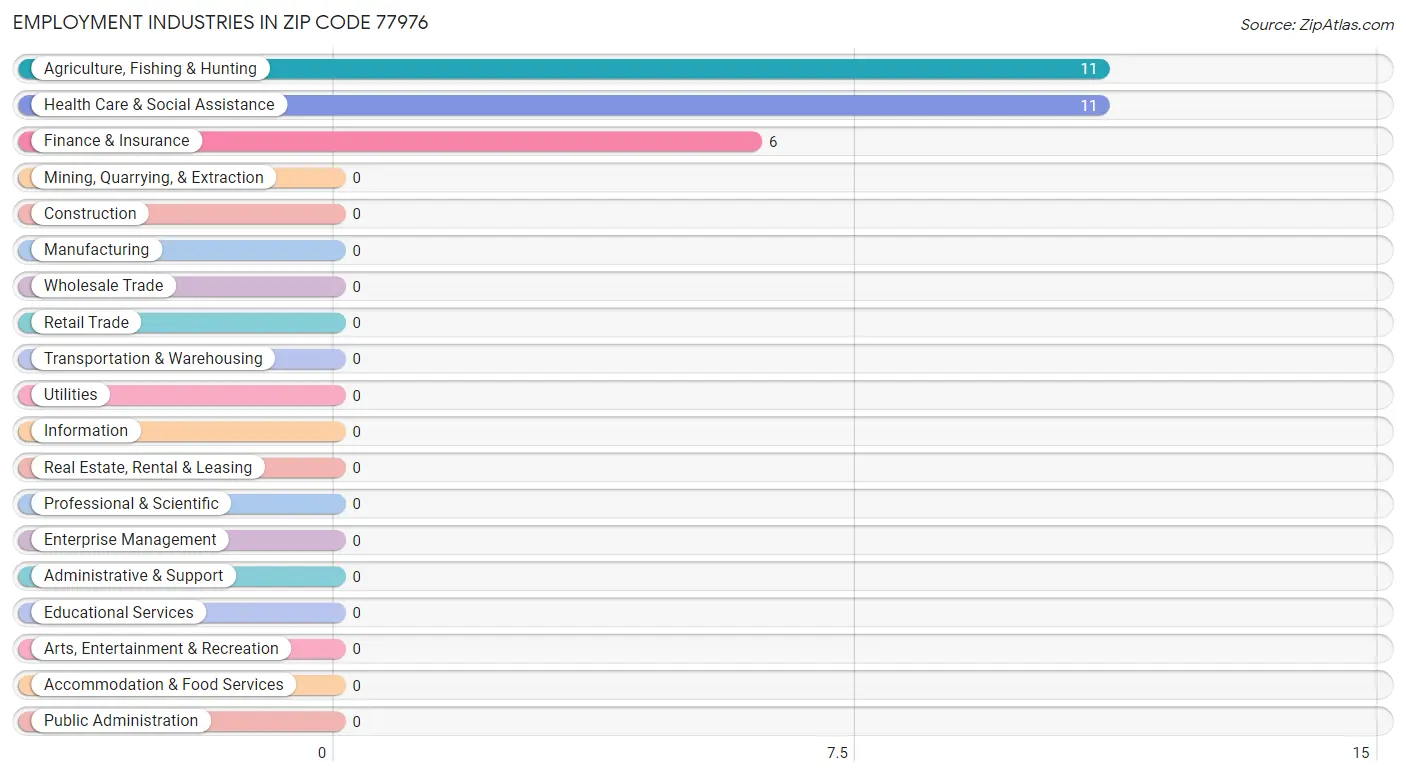Click the Administrative & Support label
Image resolution: width=1406 pixels, height=776 pixels.
point(134,576)
